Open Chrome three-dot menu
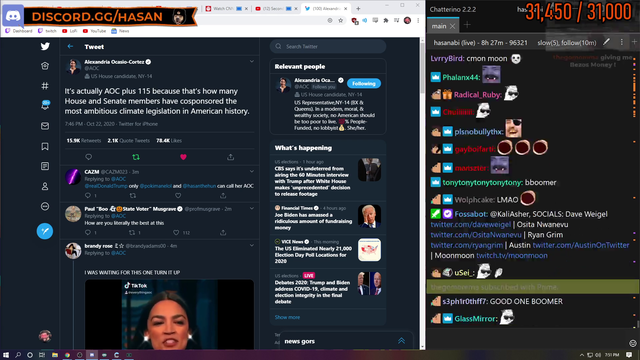The height and width of the screenshot is (360, 640). click(x=418, y=20)
